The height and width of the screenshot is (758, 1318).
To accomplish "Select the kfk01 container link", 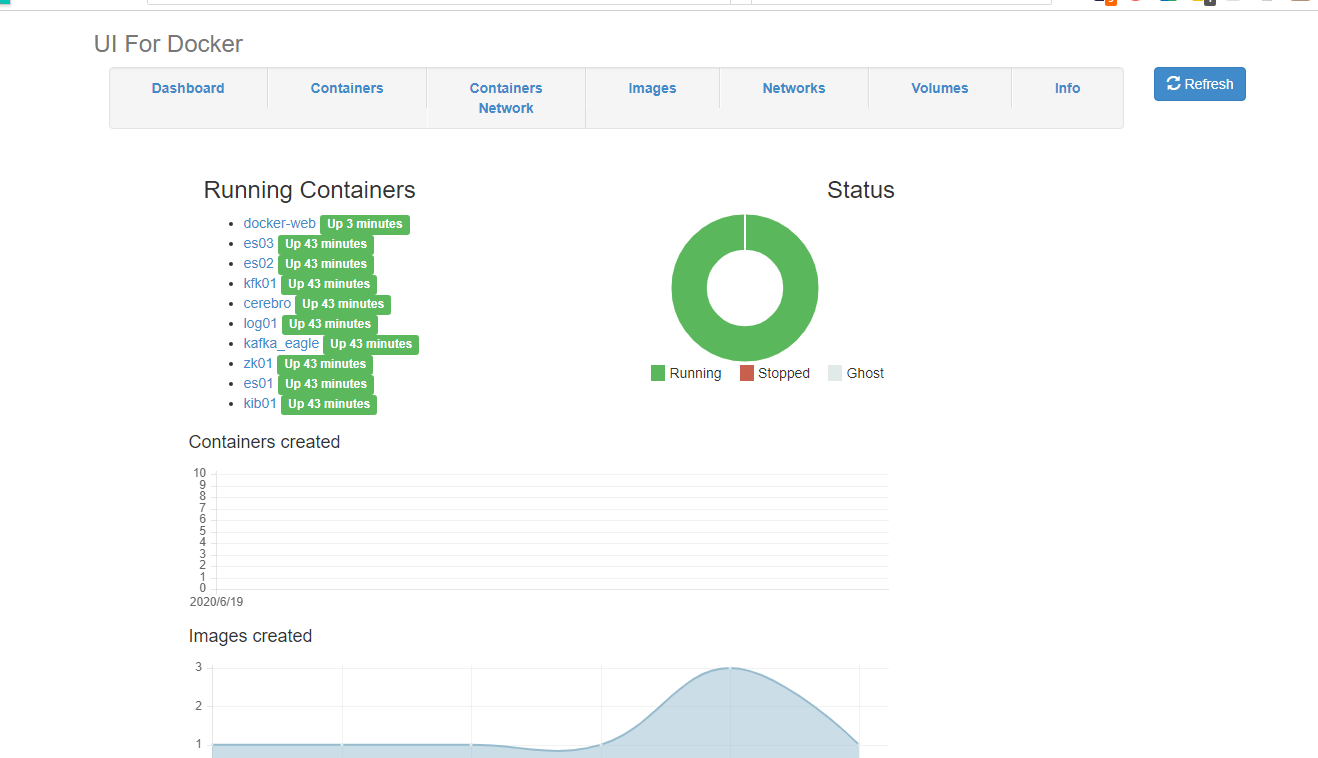I will click(x=260, y=283).
